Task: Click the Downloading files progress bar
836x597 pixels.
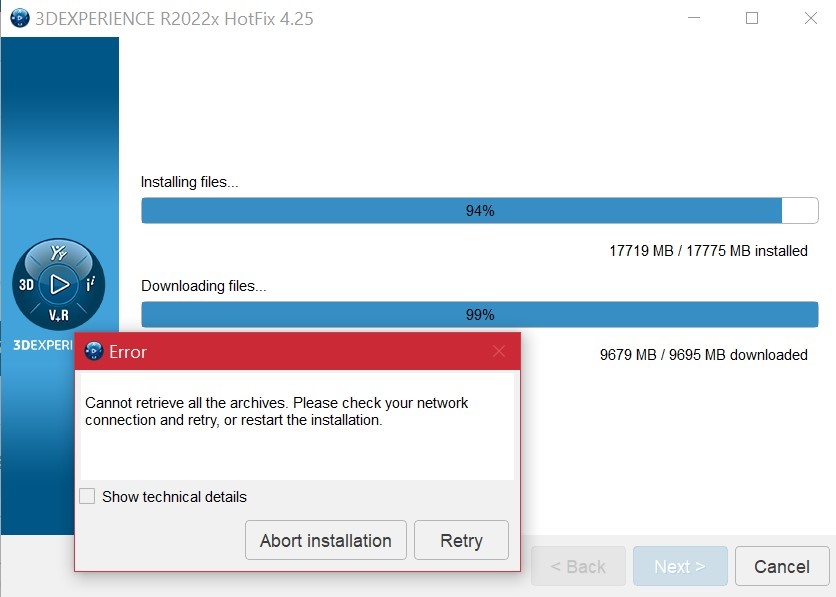Action: (x=479, y=314)
